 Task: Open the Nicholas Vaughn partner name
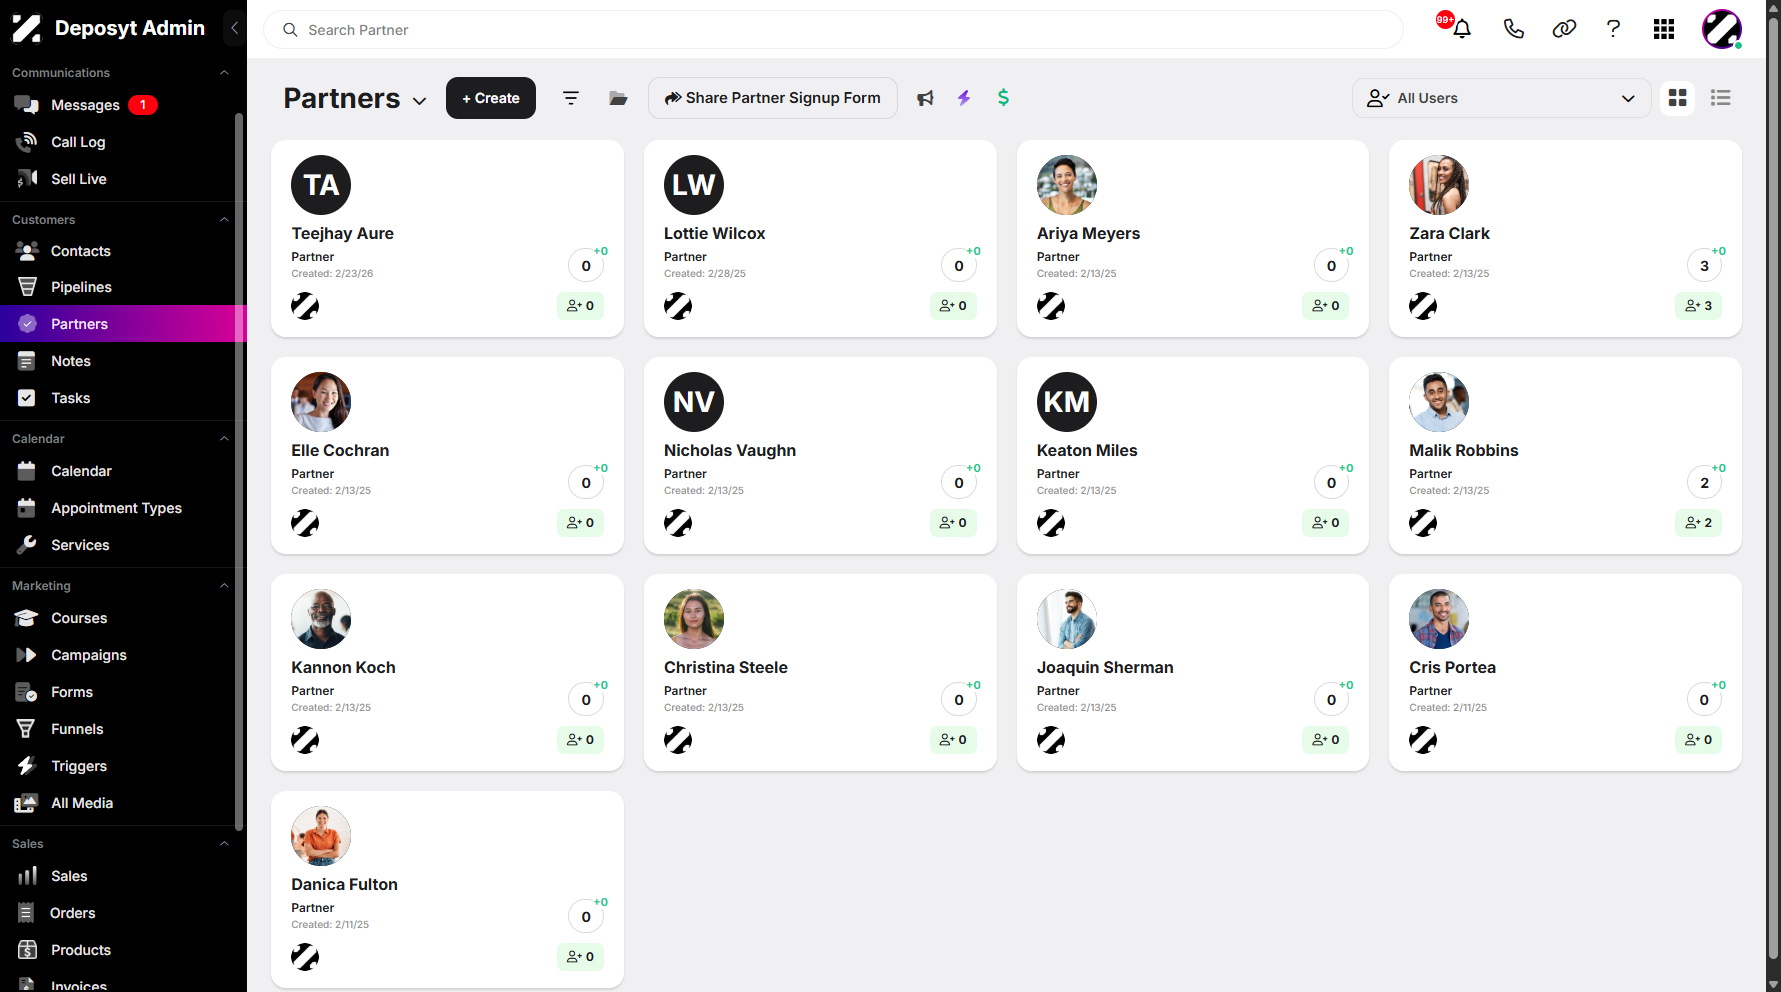tap(730, 451)
